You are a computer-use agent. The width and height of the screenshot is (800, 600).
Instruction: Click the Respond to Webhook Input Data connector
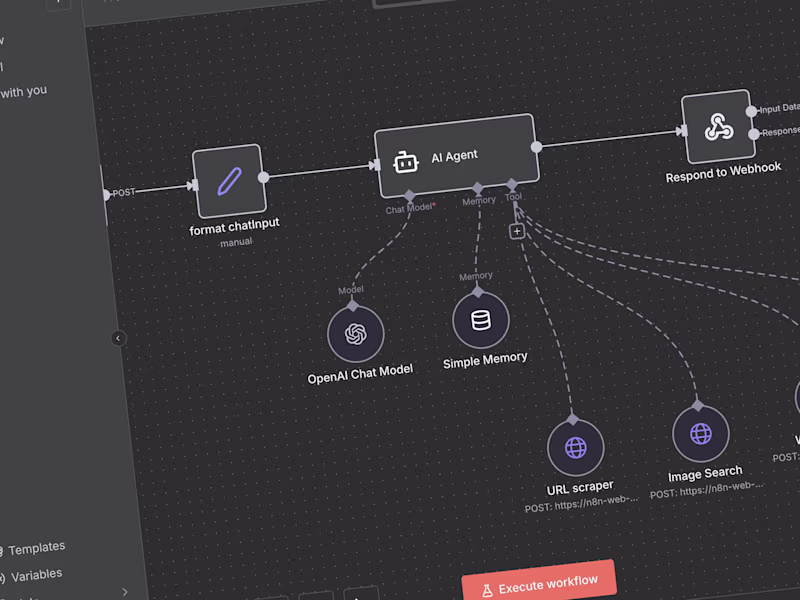[751, 111]
